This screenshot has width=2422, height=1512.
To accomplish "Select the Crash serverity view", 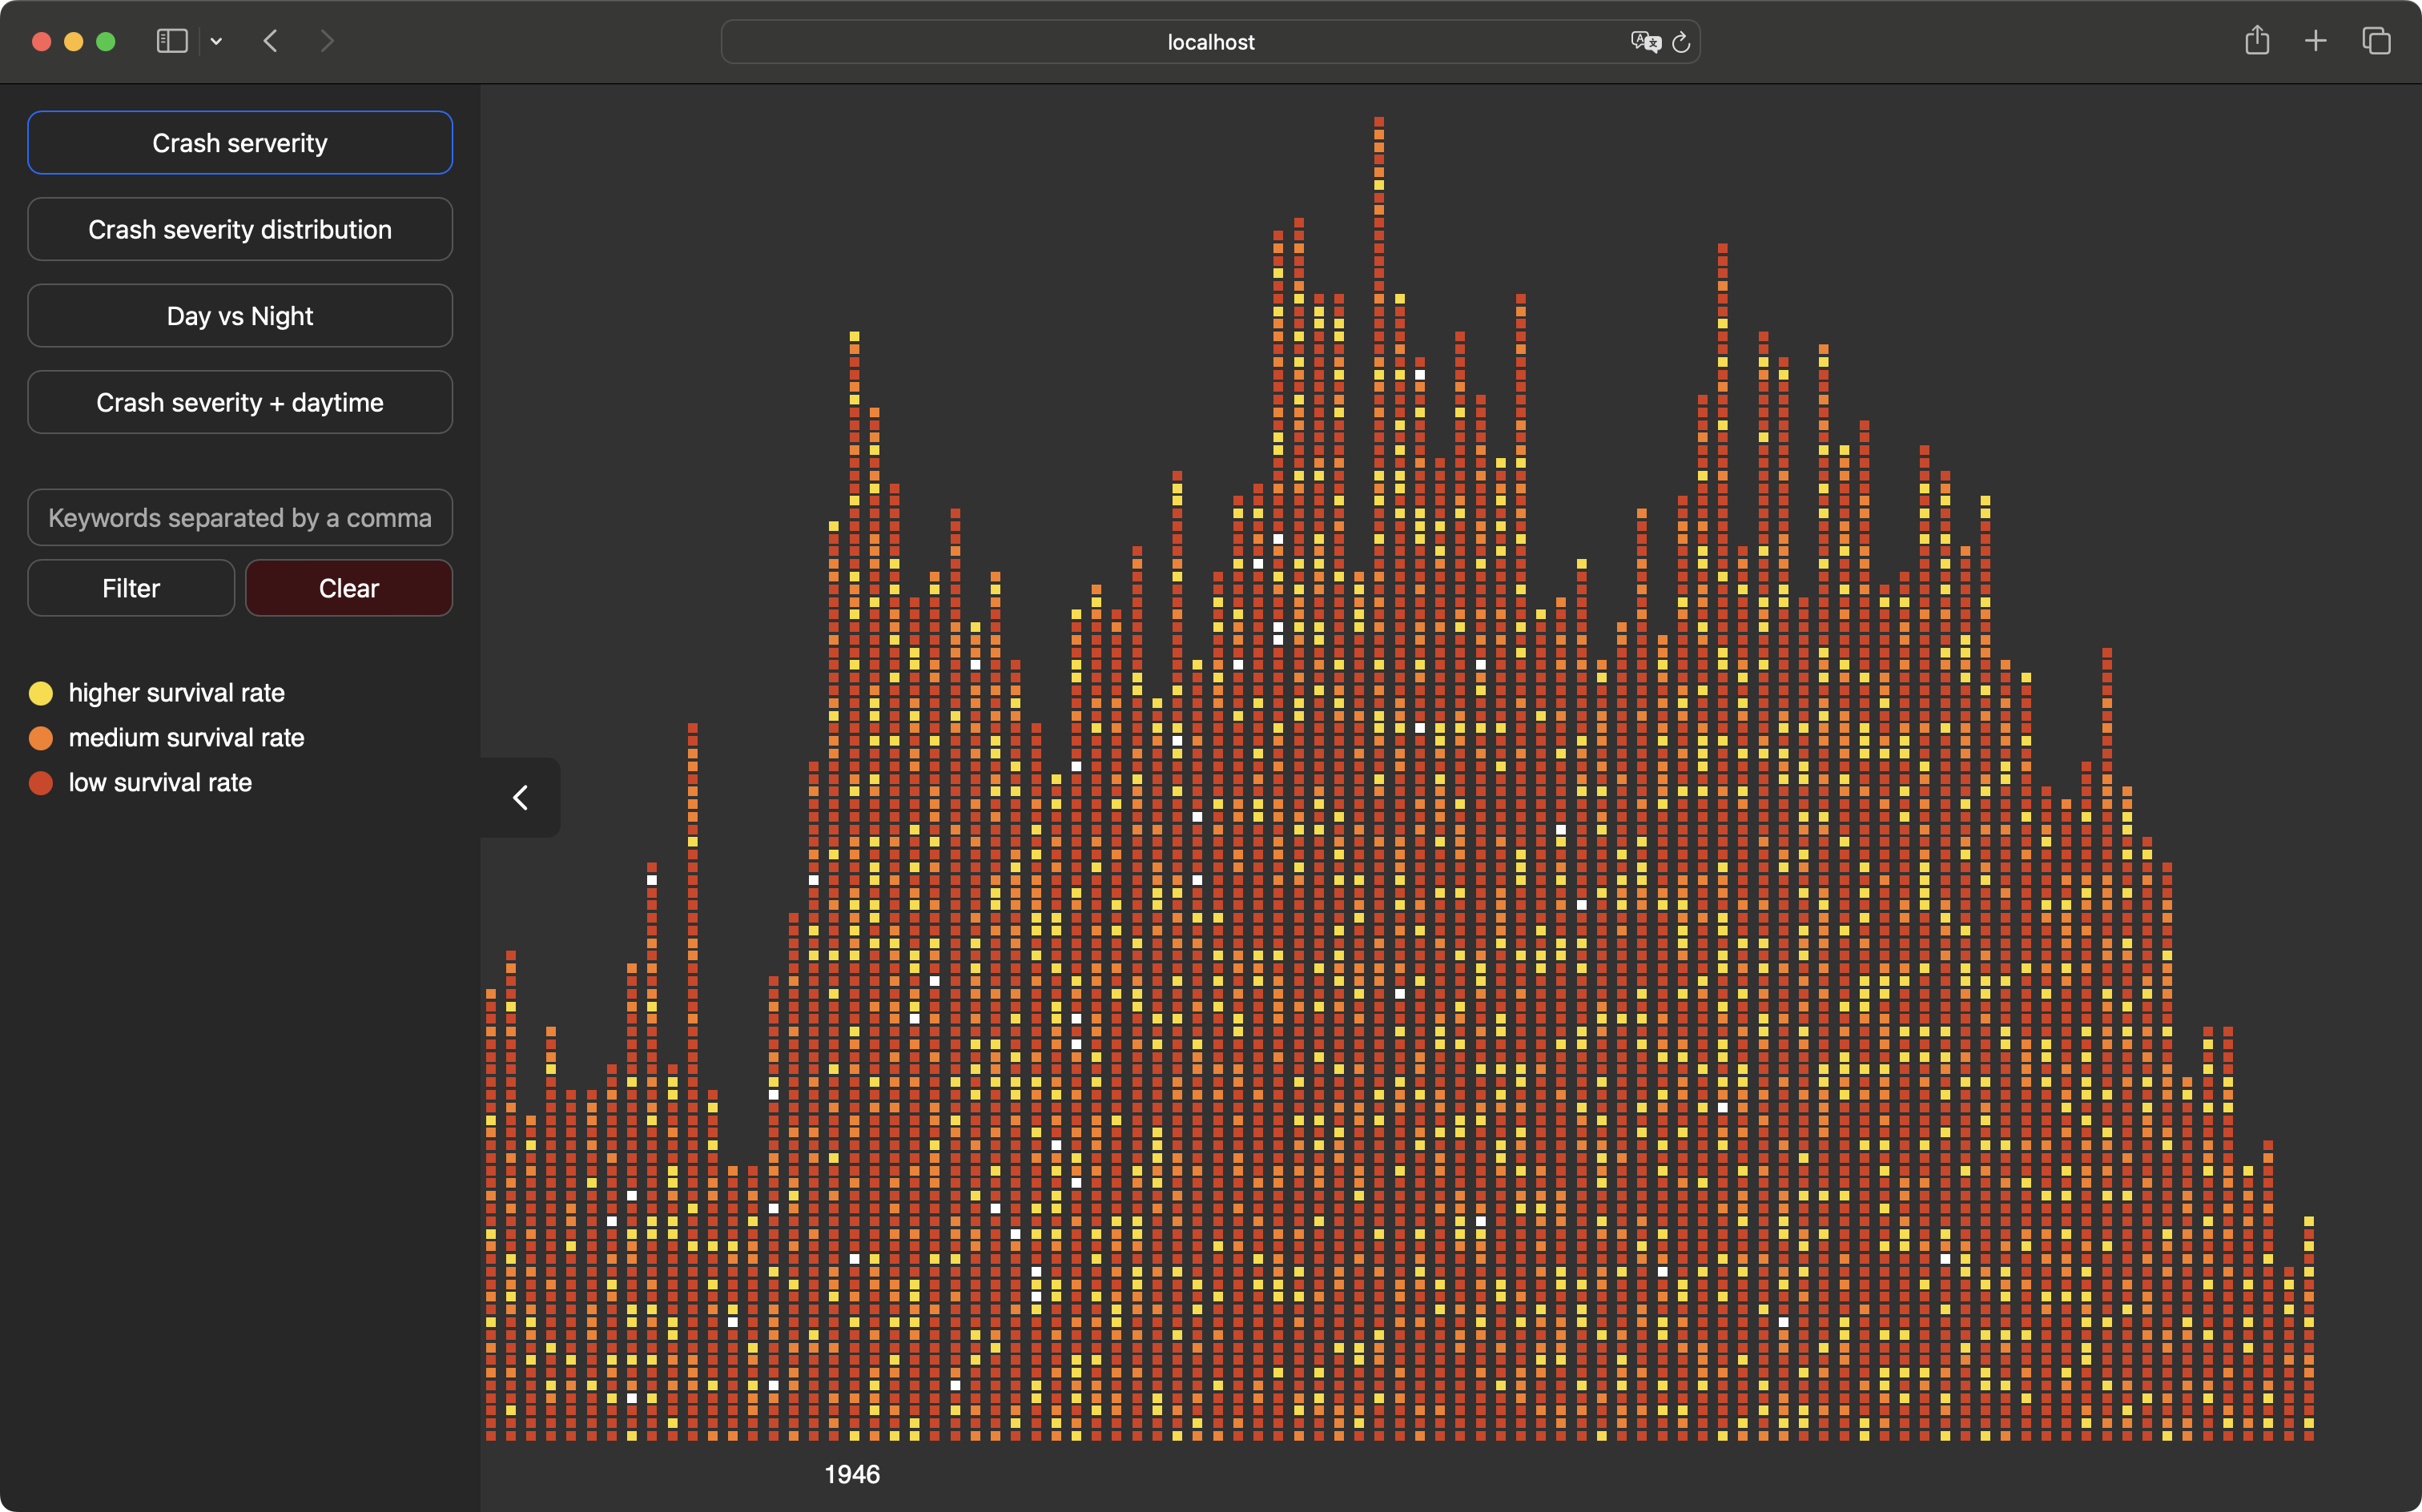I will click(240, 143).
